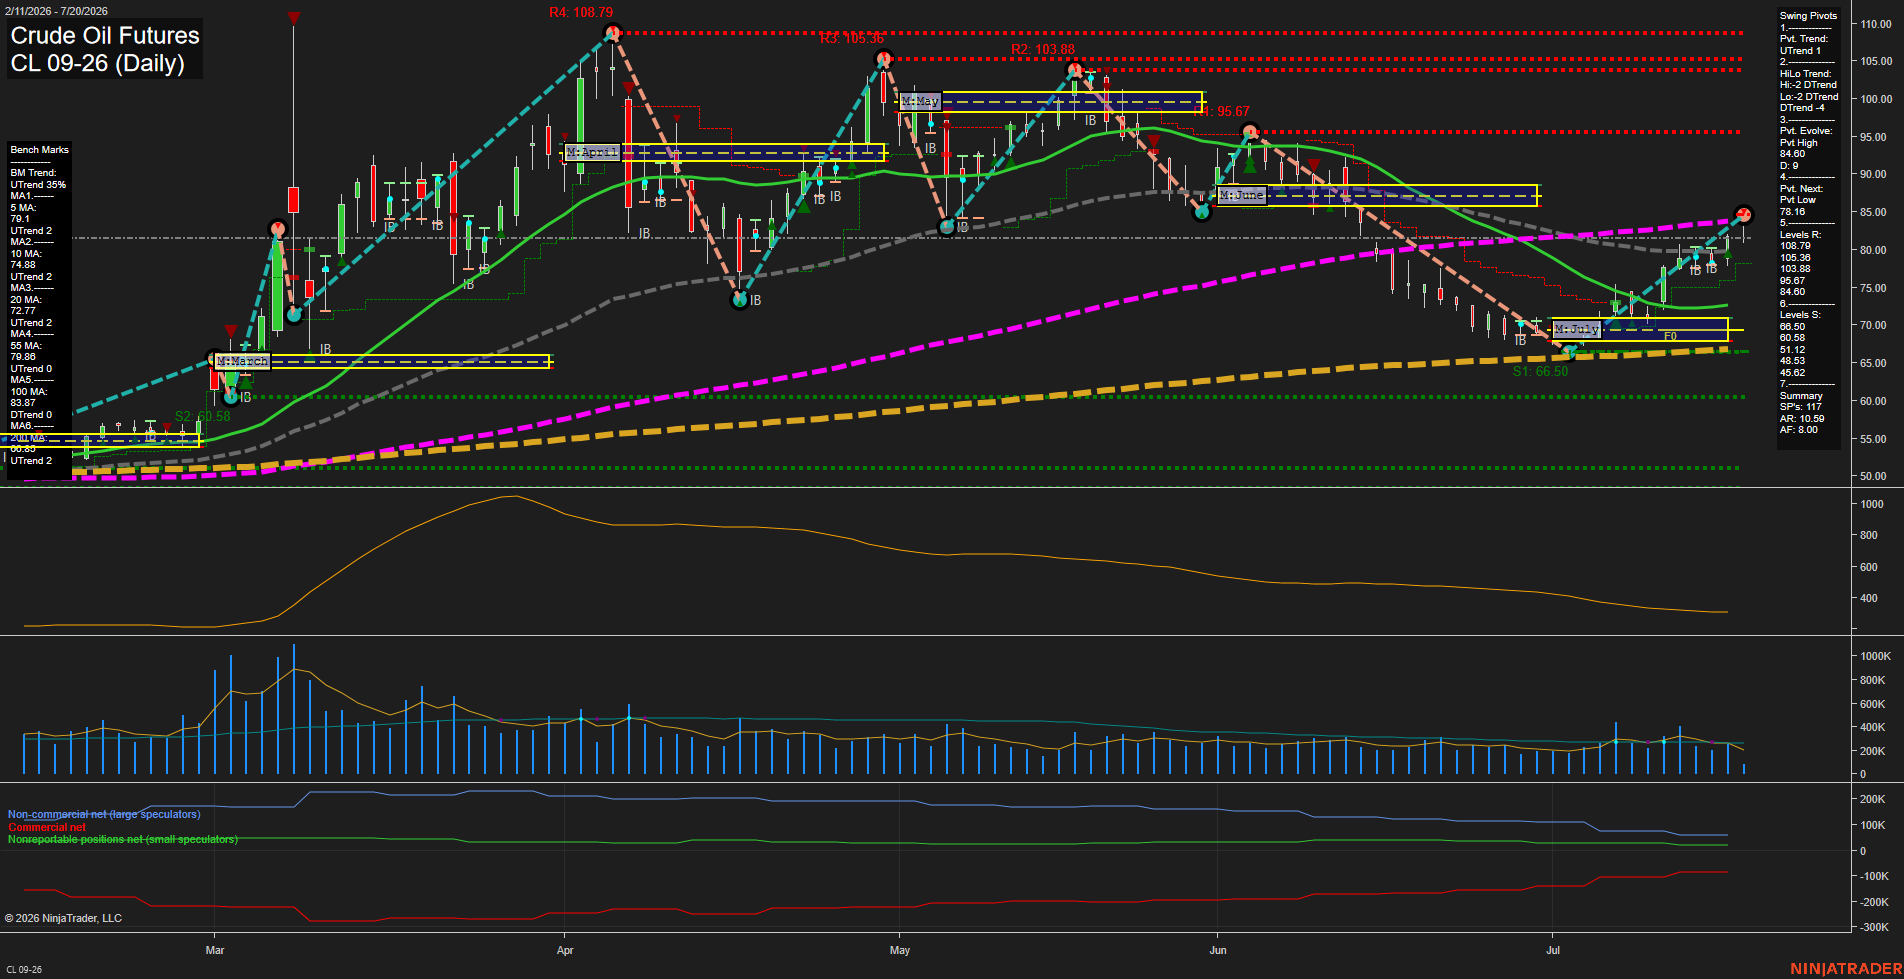Click the latest evolving pivot high marker in July
Viewport: 1904px width, 979px height.
(1744, 215)
